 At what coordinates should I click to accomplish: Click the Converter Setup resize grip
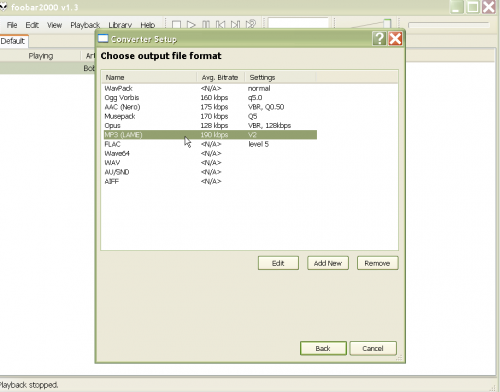[399, 358]
